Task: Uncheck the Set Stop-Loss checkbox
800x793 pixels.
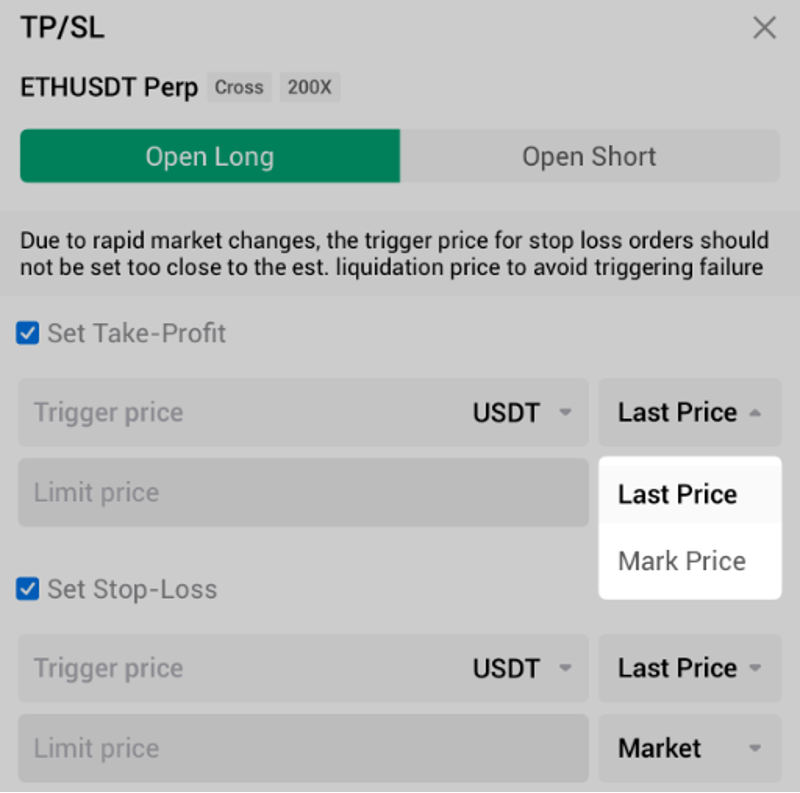Action: coord(28,589)
